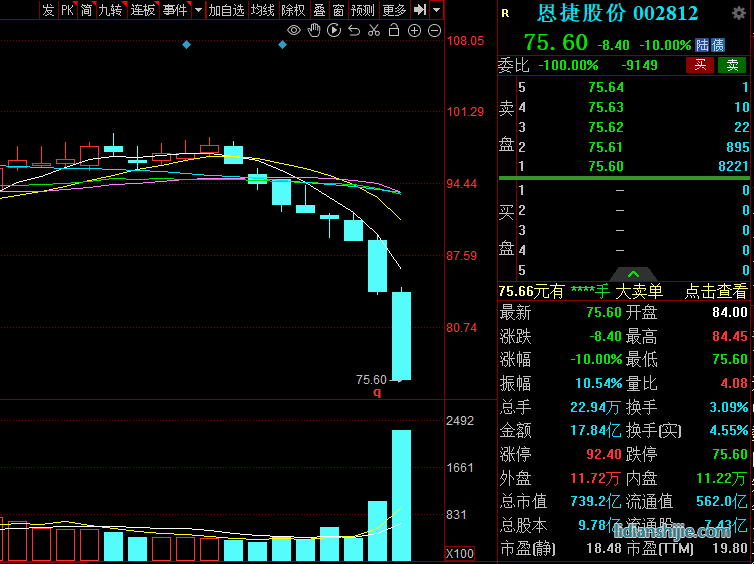Viewport: 754px width, 564px height.
Task: Select the hand pan tool
Action: tap(314, 31)
